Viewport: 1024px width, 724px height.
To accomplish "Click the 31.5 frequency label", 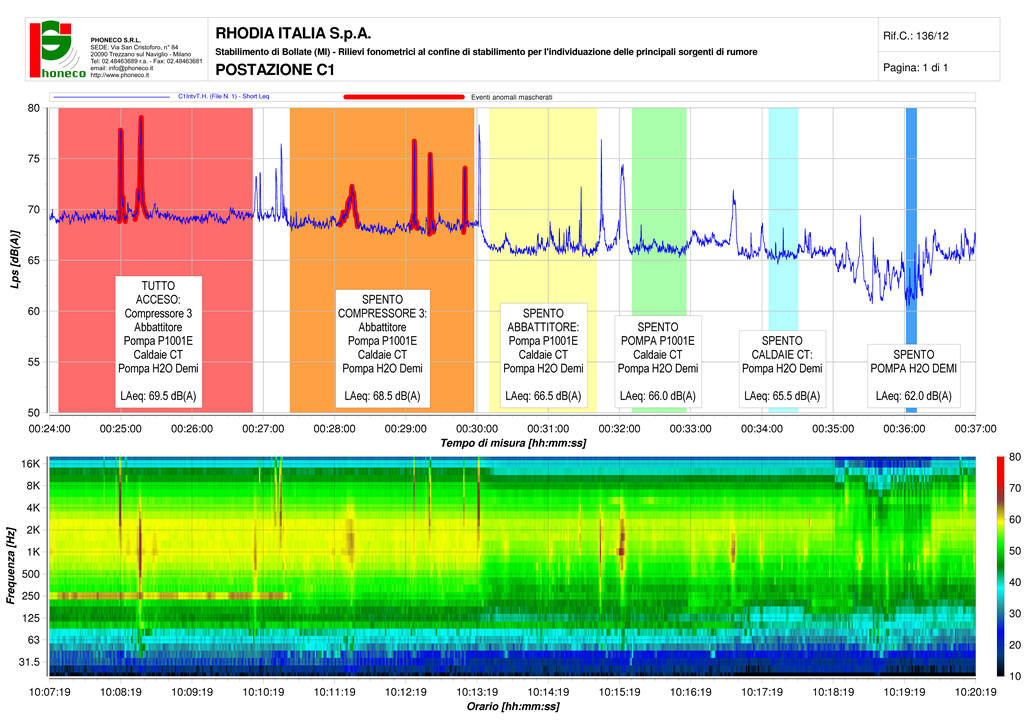I will [29, 662].
